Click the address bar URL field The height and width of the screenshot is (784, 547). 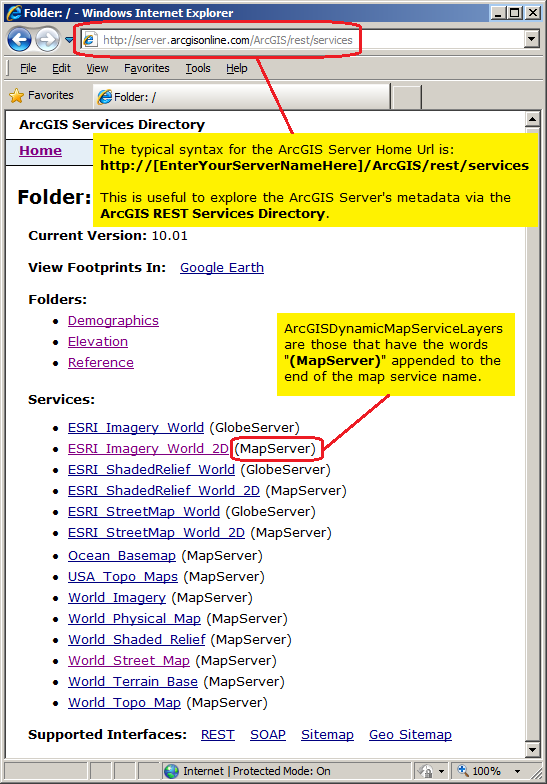pyautogui.click(x=303, y=40)
